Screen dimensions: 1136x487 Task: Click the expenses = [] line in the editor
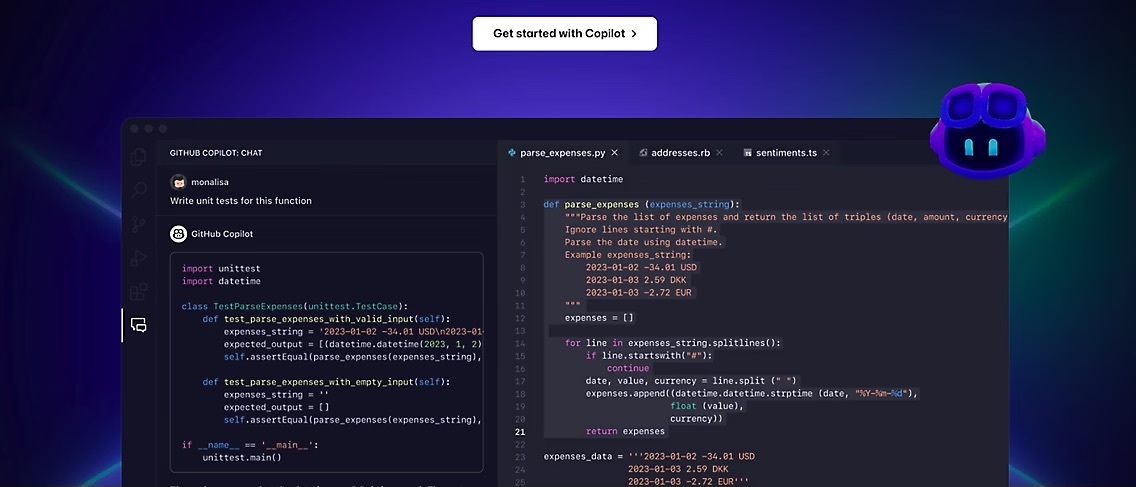pos(599,318)
